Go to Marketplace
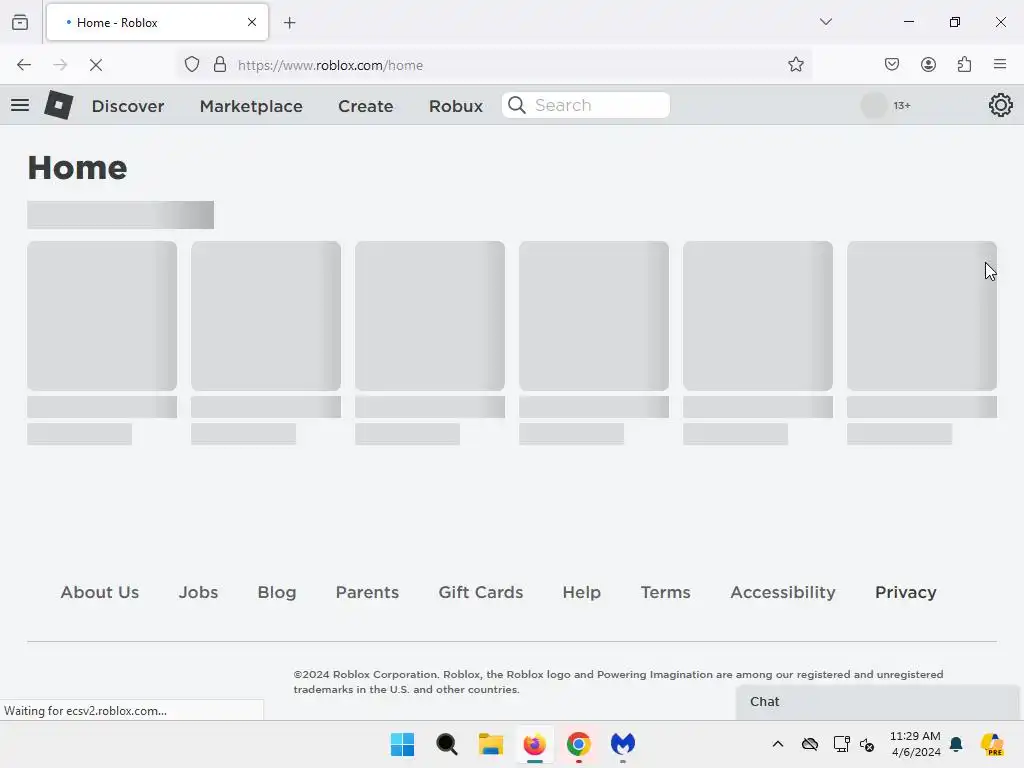This screenshot has height=768, width=1024. click(x=251, y=106)
